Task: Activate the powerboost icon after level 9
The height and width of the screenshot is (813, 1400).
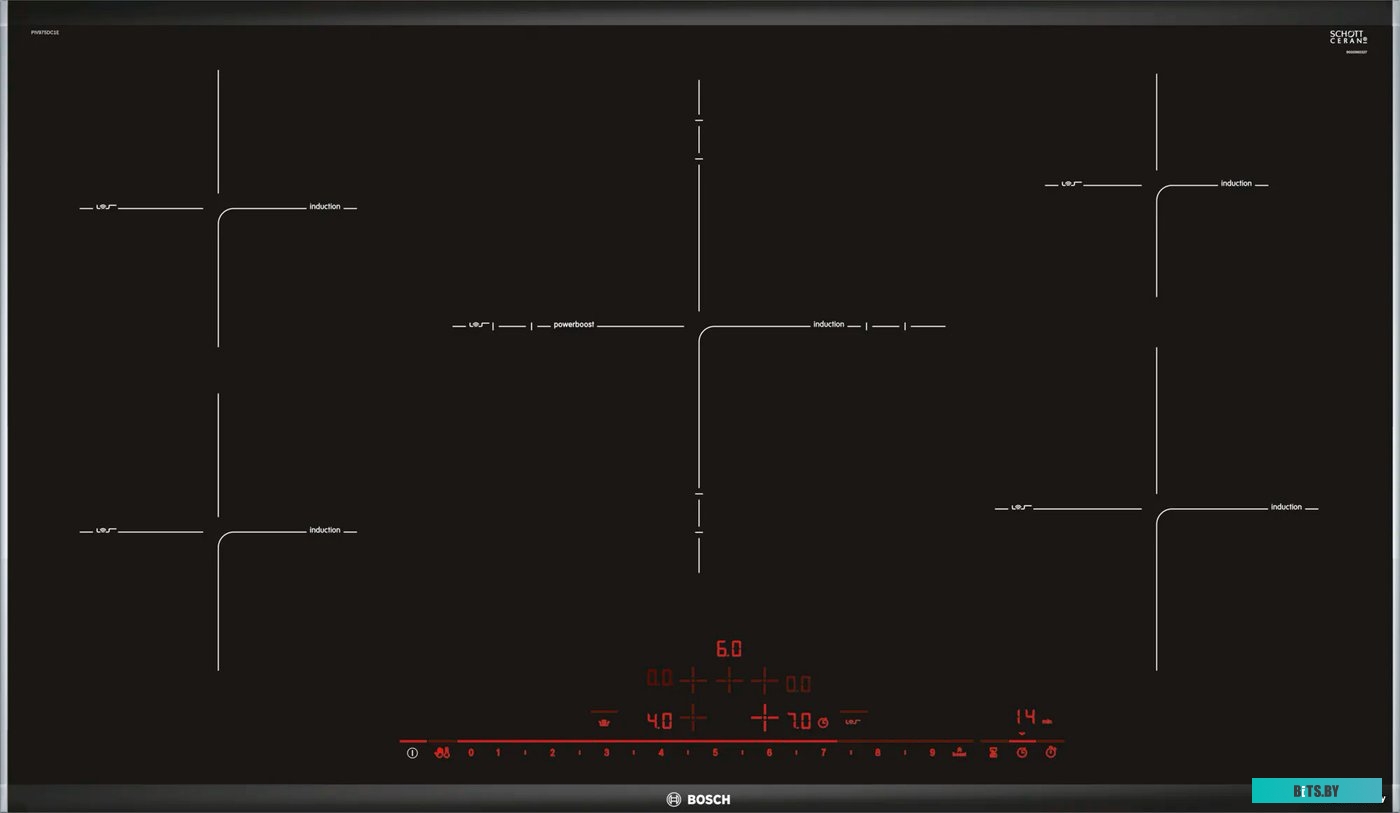Action: coord(959,752)
